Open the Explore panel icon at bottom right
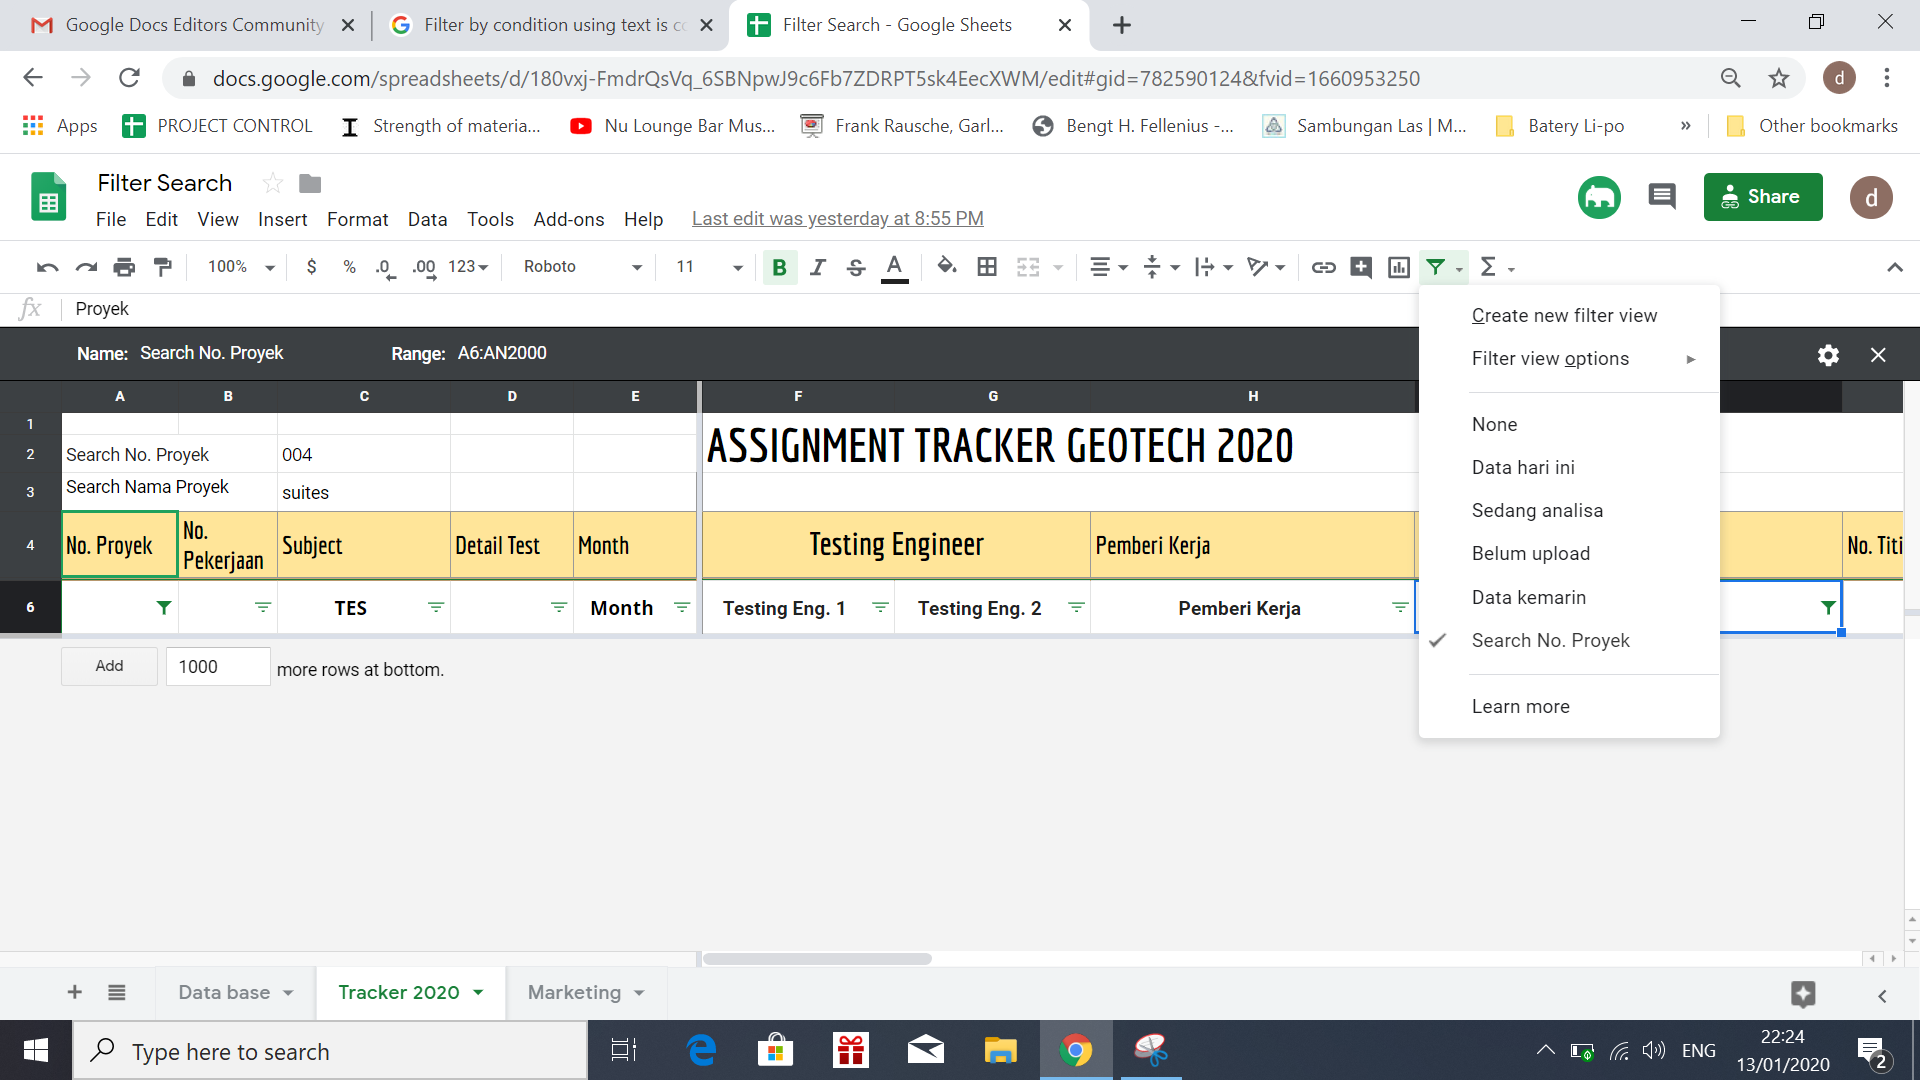 pyautogui.click(x=1803, y=994)
